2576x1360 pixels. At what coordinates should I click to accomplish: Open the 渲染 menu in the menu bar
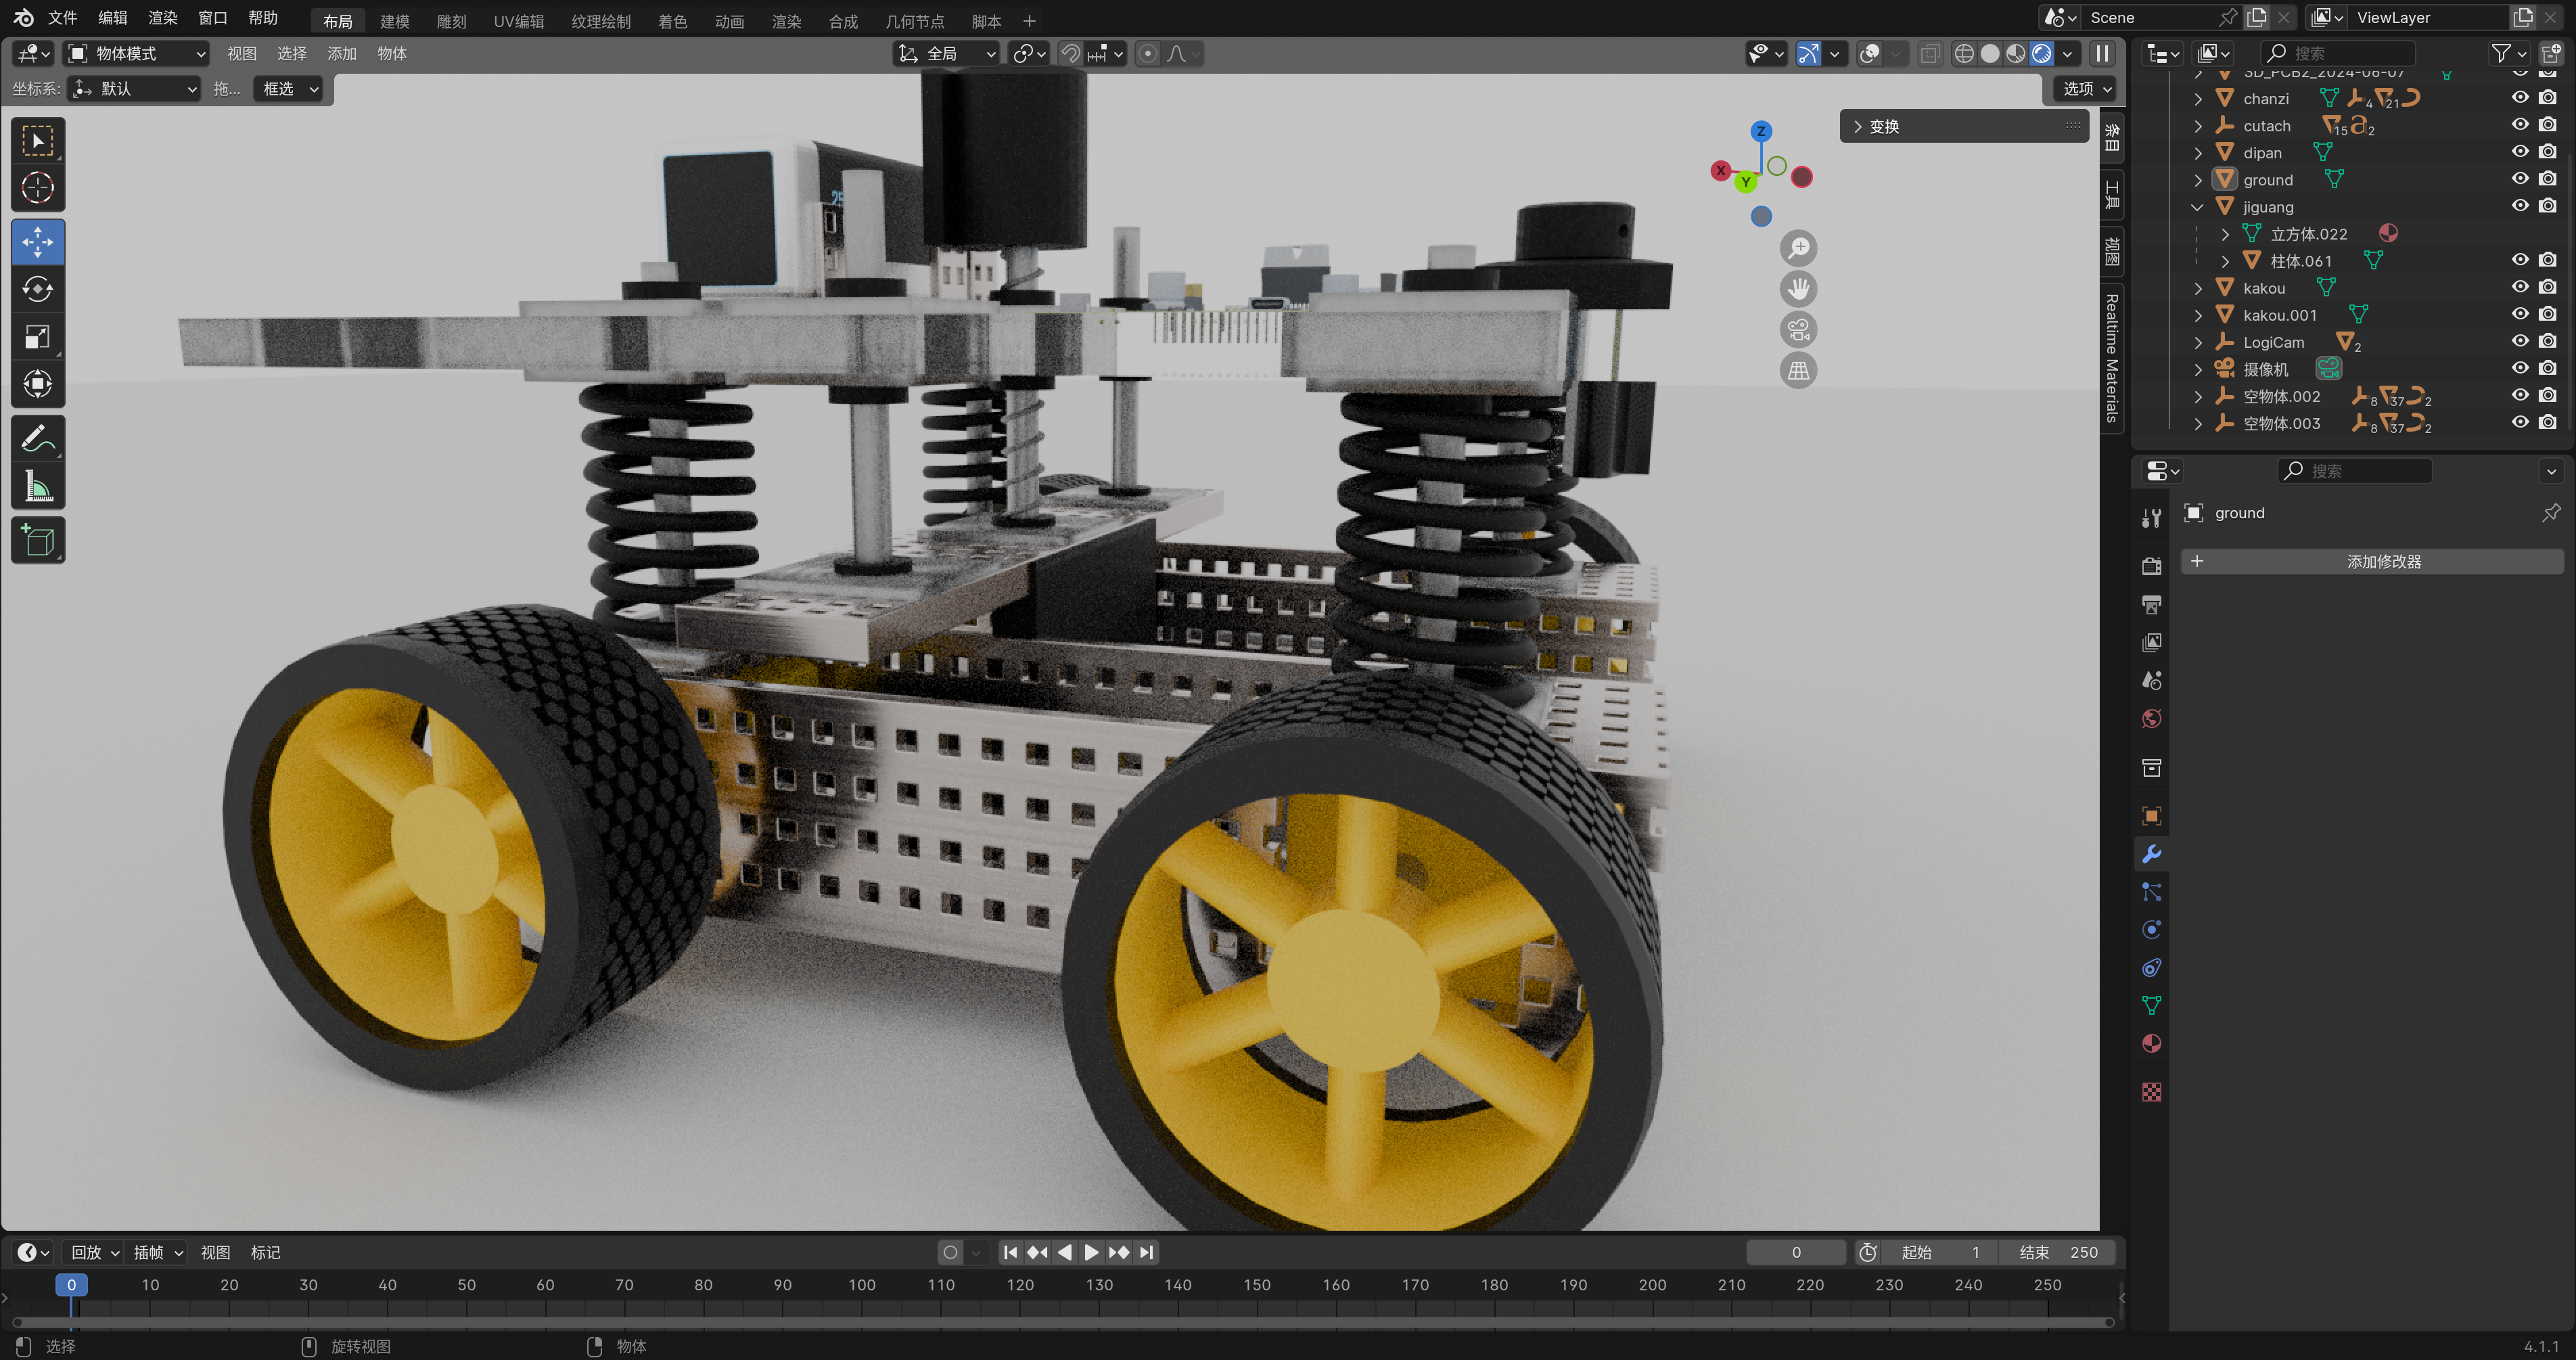coord(162,18)
